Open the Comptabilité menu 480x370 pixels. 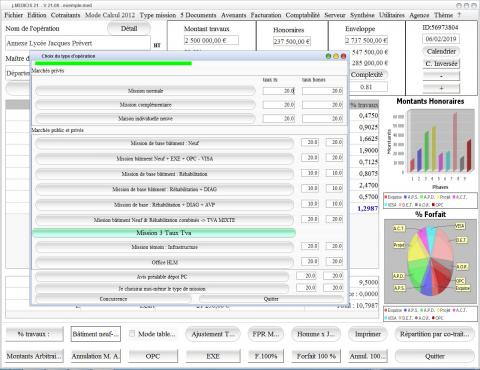pyautogui.click(x=303, y=15)
